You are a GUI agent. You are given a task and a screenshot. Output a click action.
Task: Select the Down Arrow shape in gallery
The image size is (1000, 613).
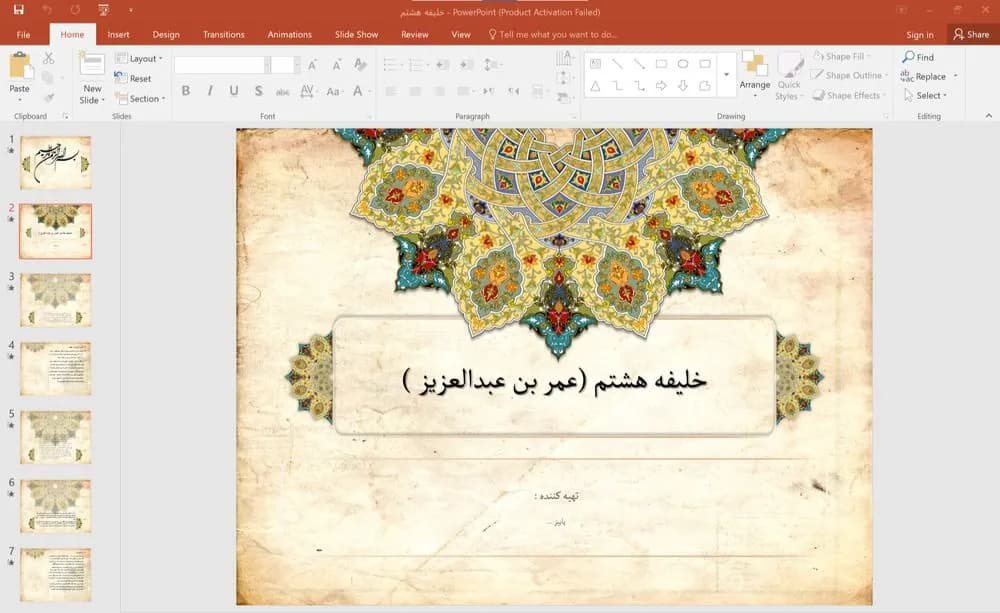(x=683, y=85)
